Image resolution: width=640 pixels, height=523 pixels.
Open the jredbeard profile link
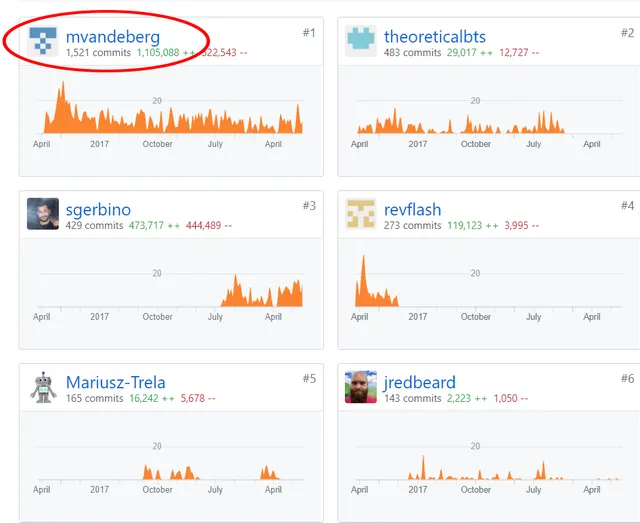(420, 383)
